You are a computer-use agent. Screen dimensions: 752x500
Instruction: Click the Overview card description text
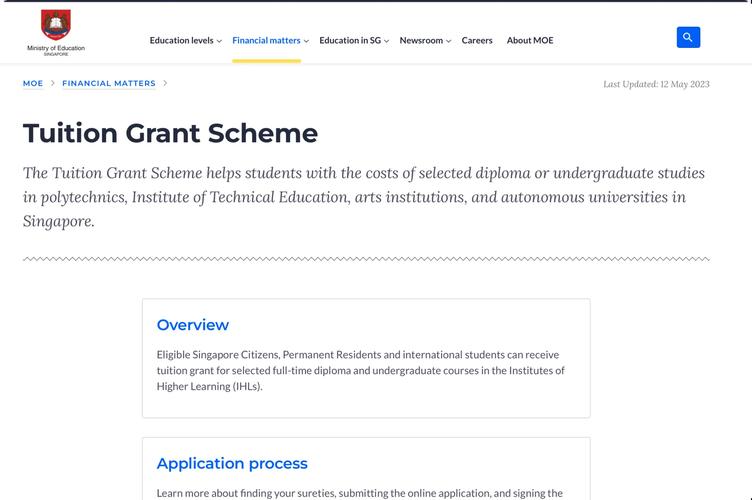pos(361,371)
